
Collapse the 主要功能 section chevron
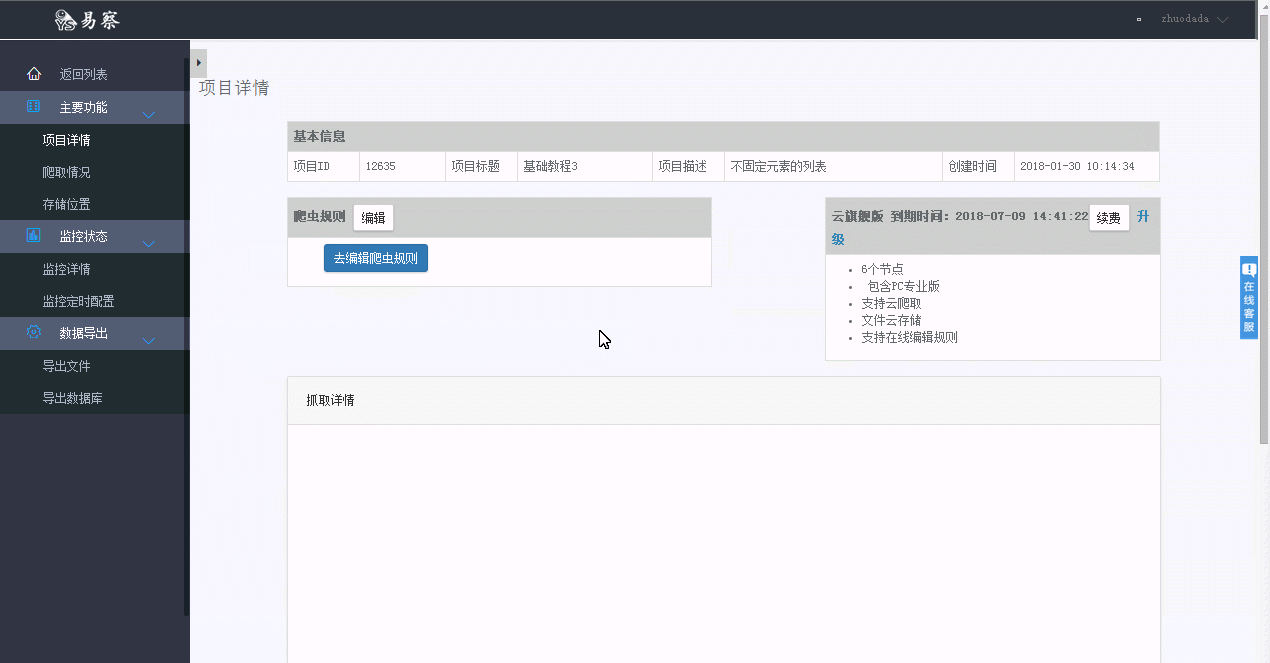[x=149, y=115]
